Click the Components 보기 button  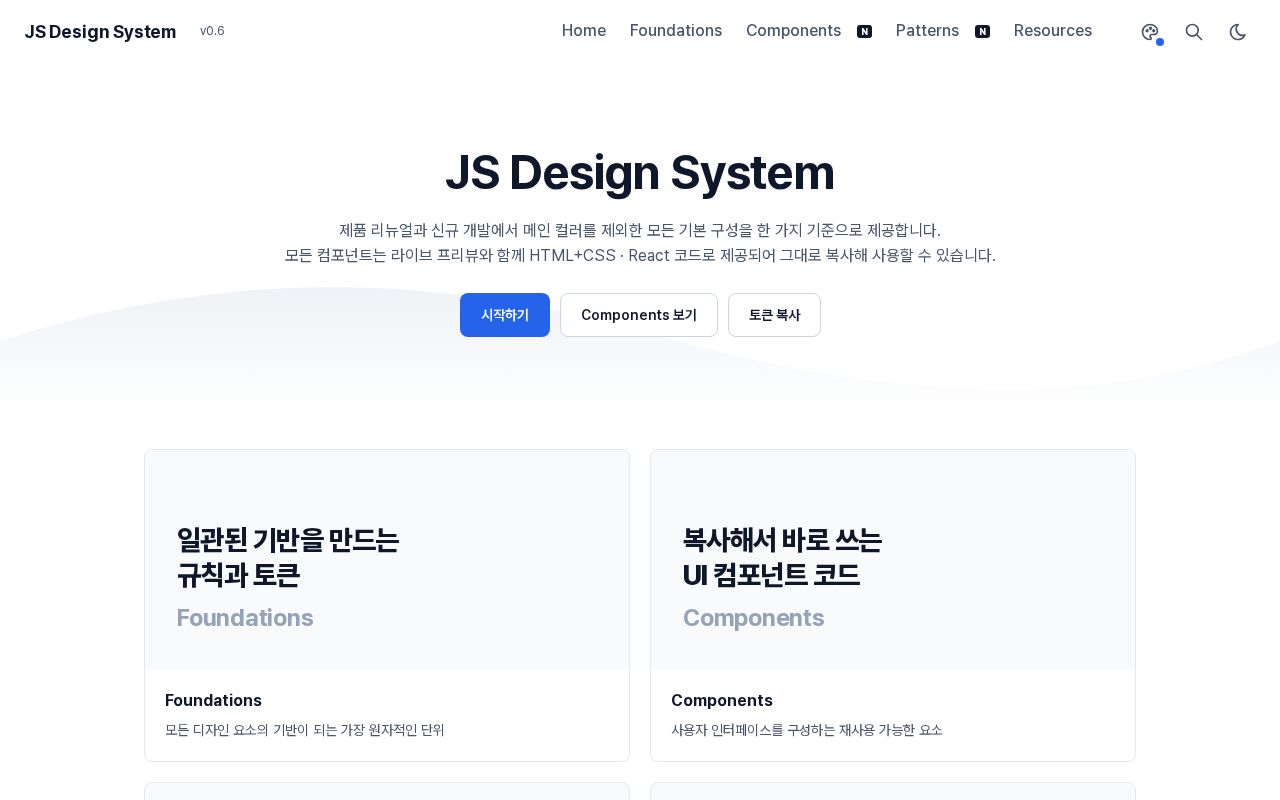[x=639, y=315]
